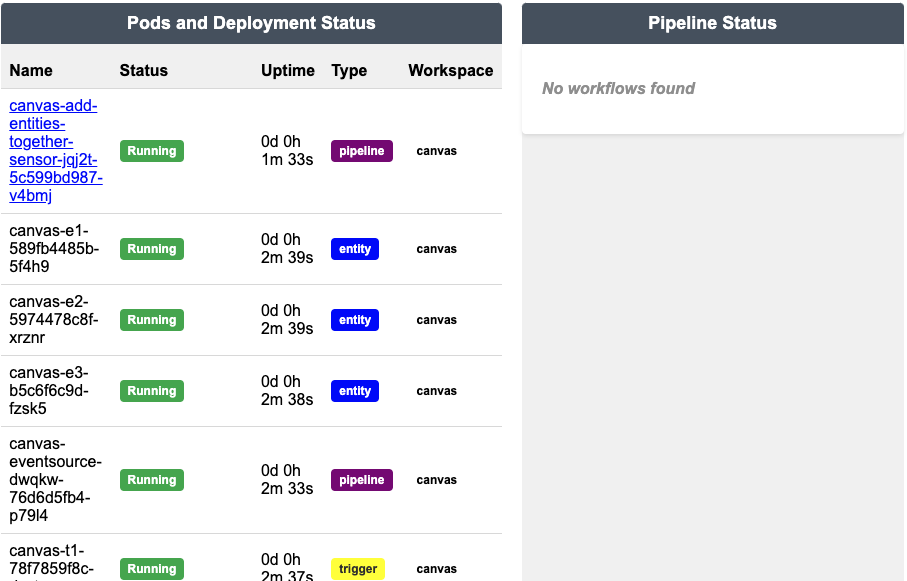Click the Name column header
The height and width of the screenshot is (581, 907).
tap(31, 71)
